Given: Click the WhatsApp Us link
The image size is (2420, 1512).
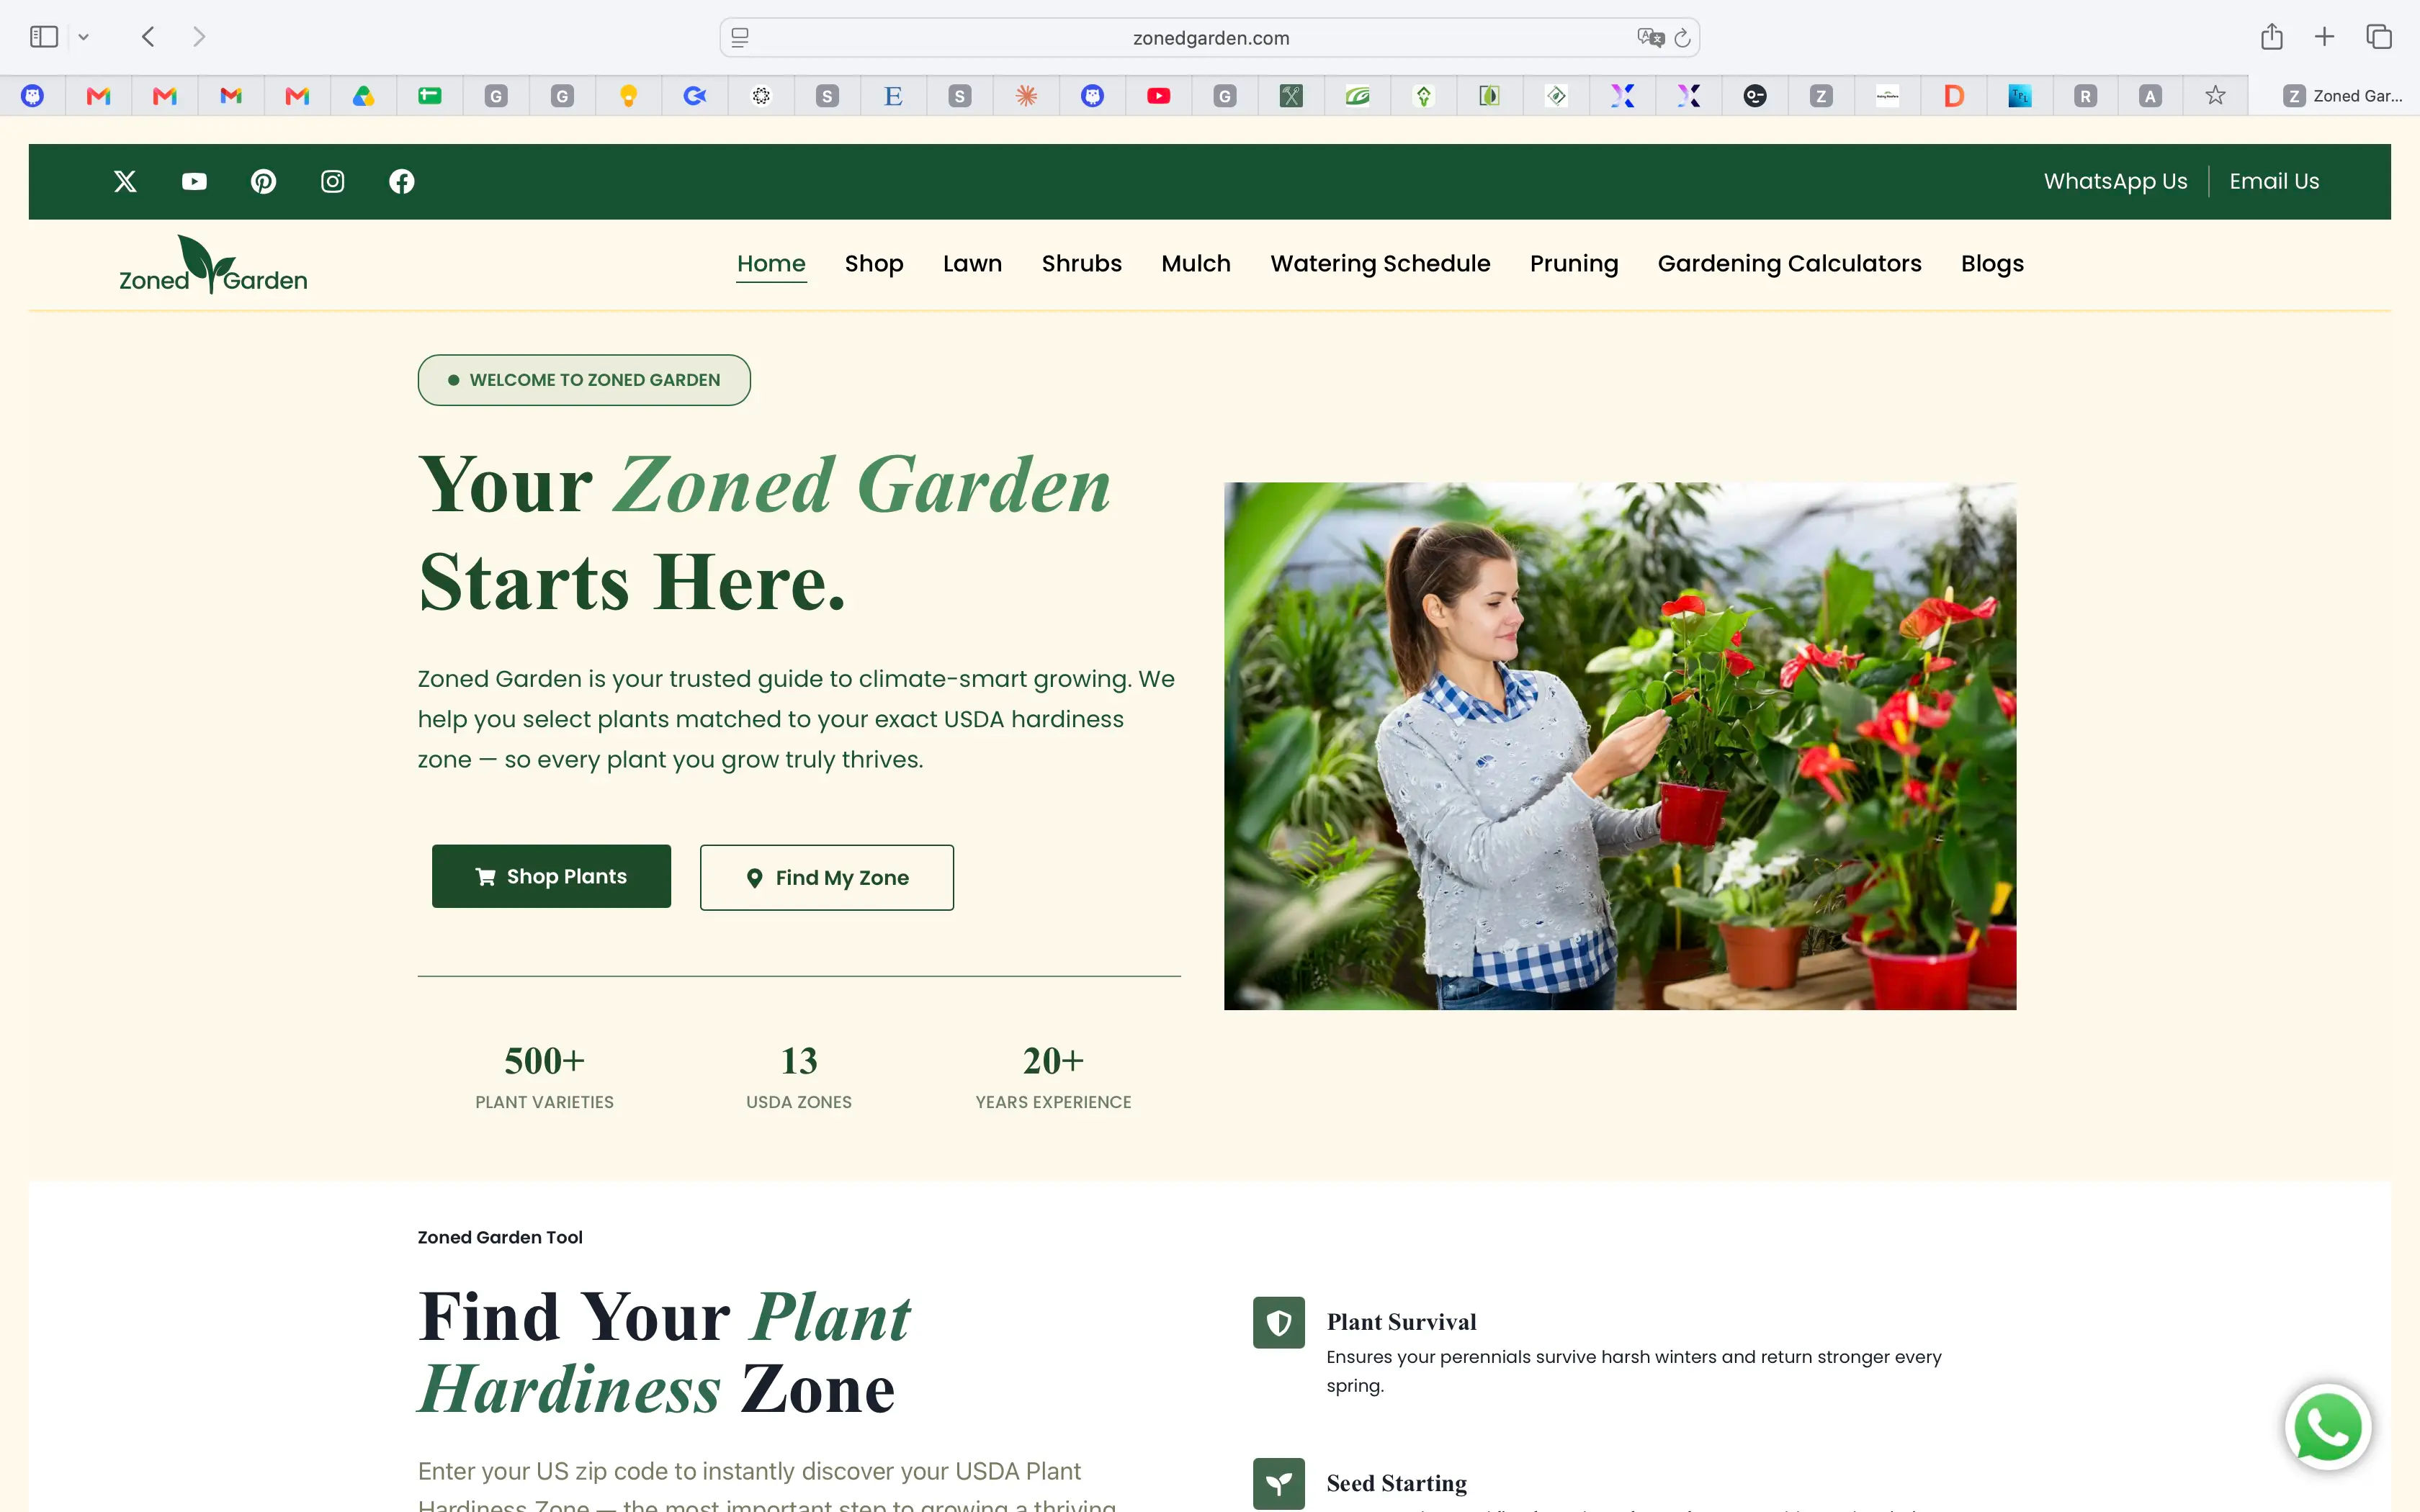Looking at the screenshot, I should [x=2115, y=181].
